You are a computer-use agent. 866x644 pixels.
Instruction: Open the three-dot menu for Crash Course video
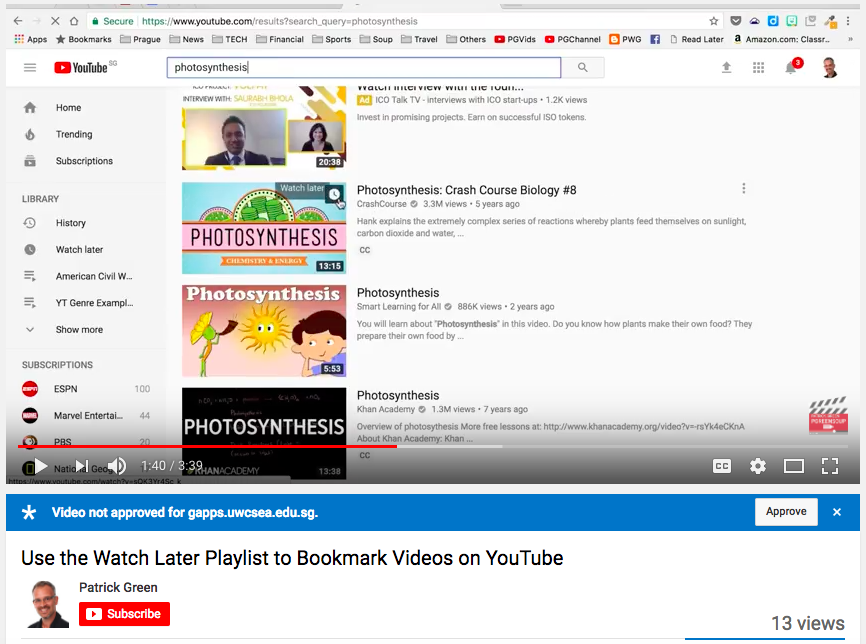click(744, 188)
